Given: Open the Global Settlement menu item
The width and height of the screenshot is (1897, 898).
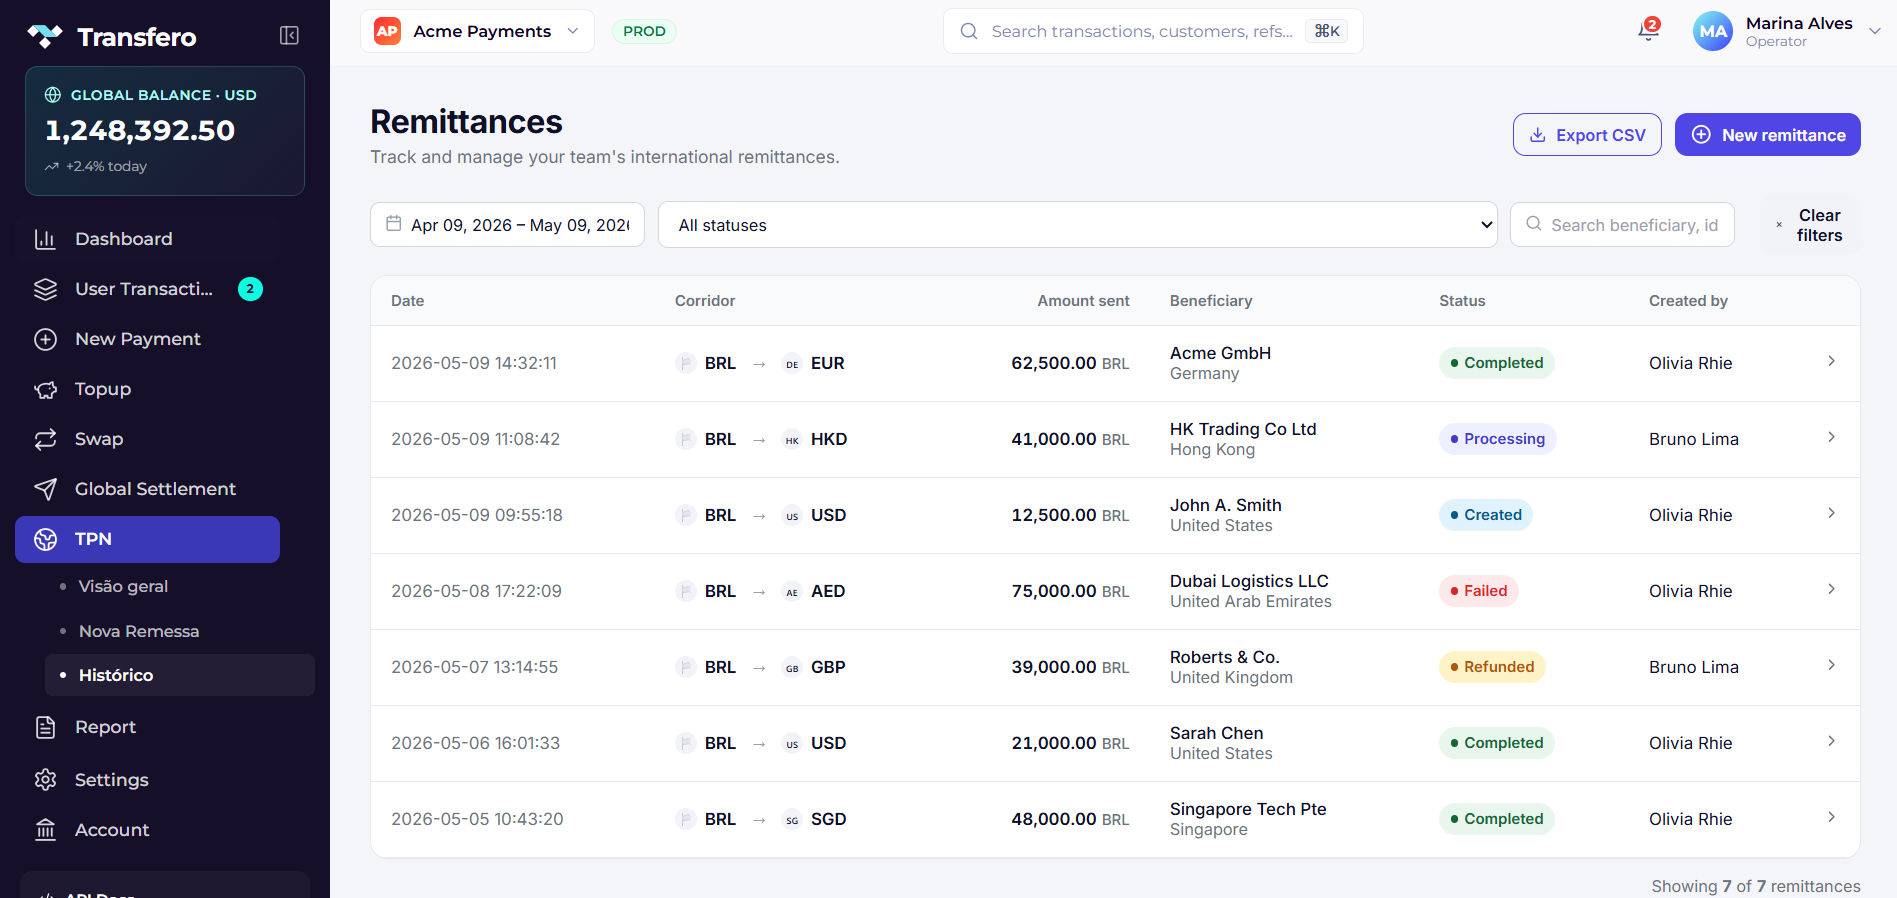Looking at the screenshot, I should pos(147,489).
